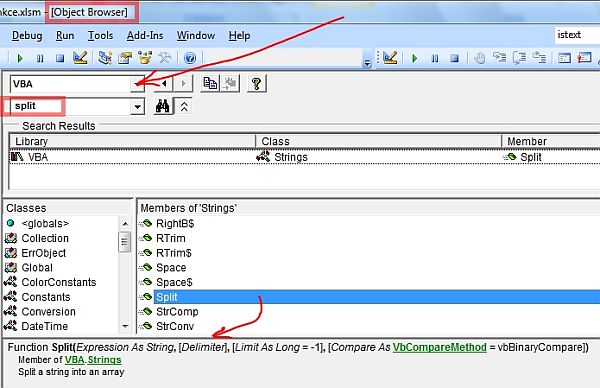Click the blue Help icon on toolbar
The height and width of the screenshot is (388, 600).
click(x=190, y=58)
